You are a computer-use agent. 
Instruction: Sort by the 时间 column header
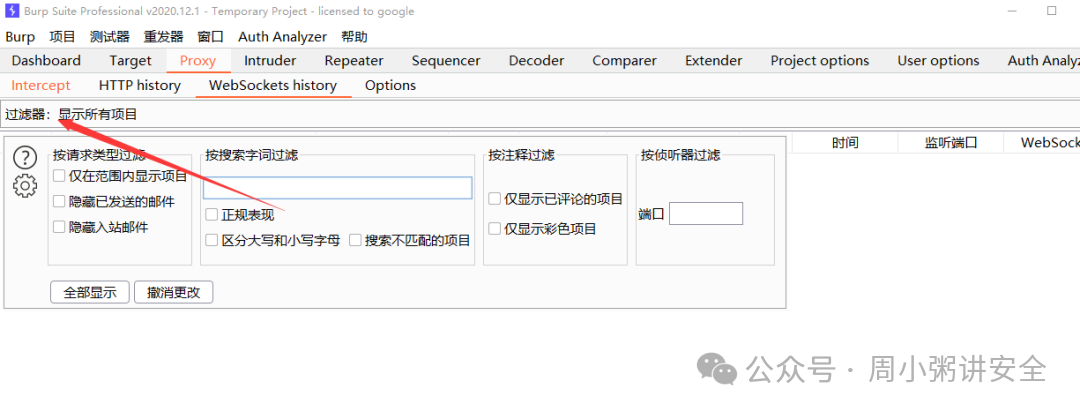coord(845,143)
